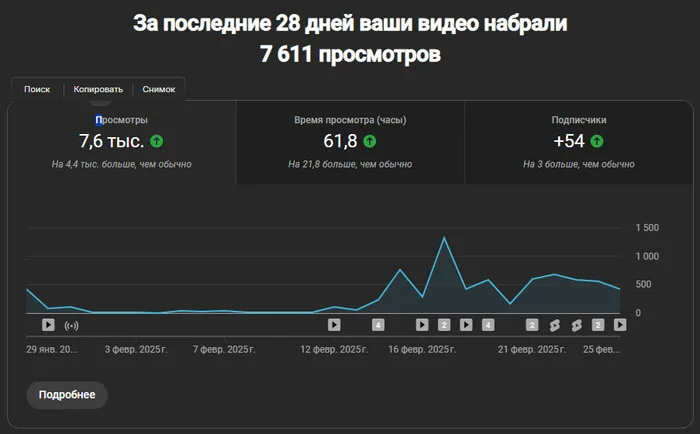Image resolution: width=700 pixels, height=434 pixels.
Task: Click the '21 февр. 2025г.' date label
Action: (x=532, y=349)
